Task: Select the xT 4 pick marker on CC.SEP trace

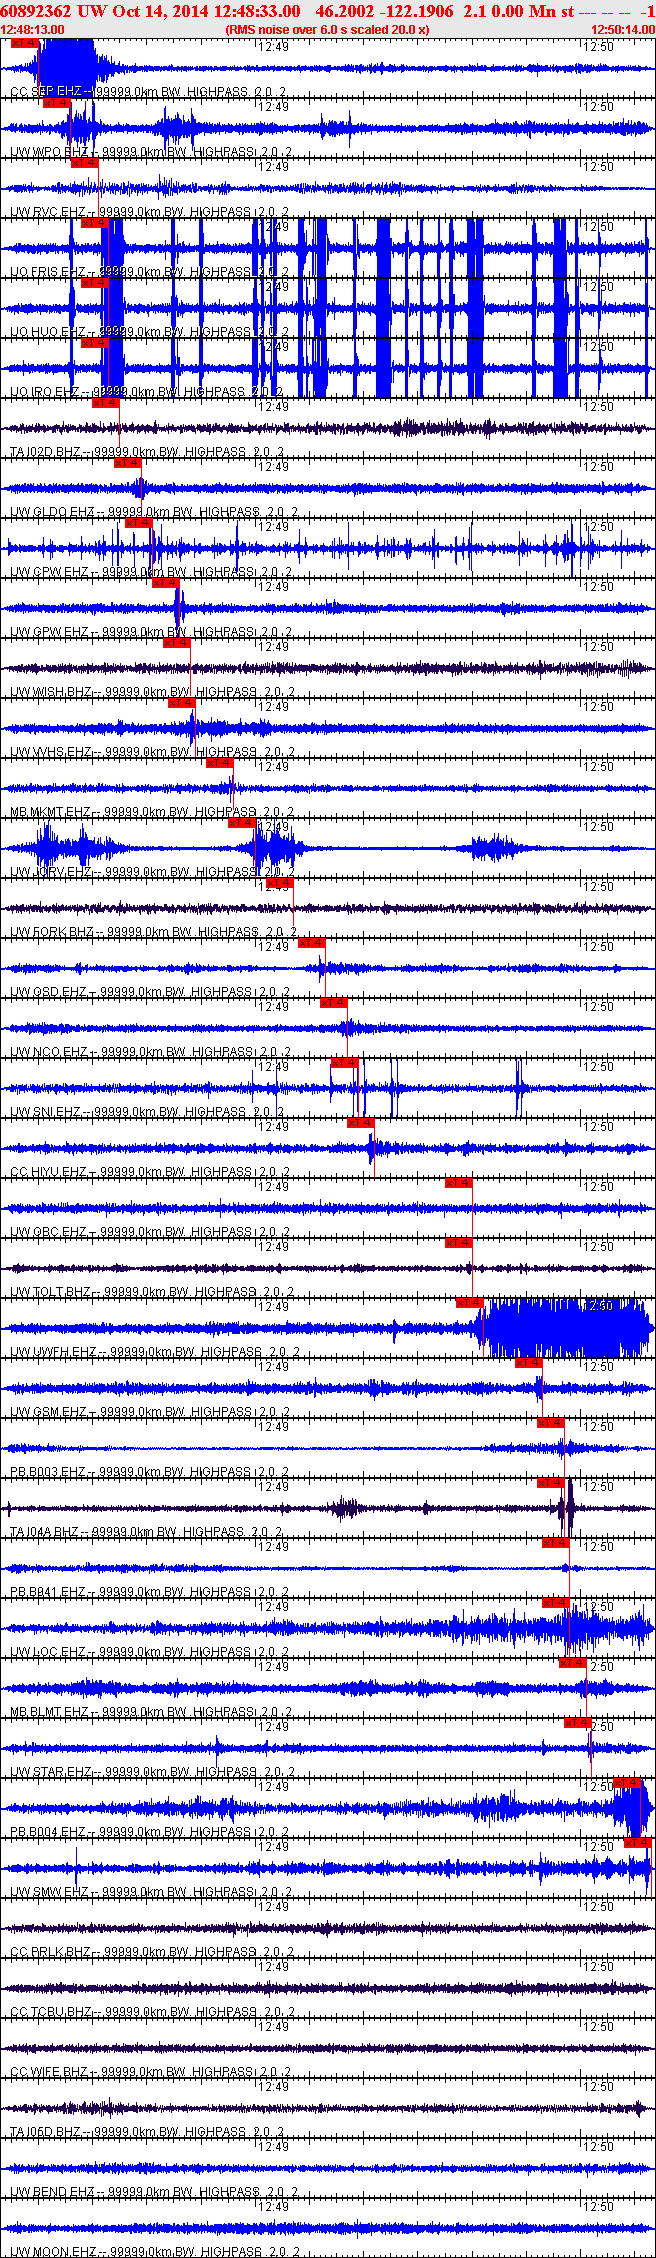Action: click(x=25, y=43)
